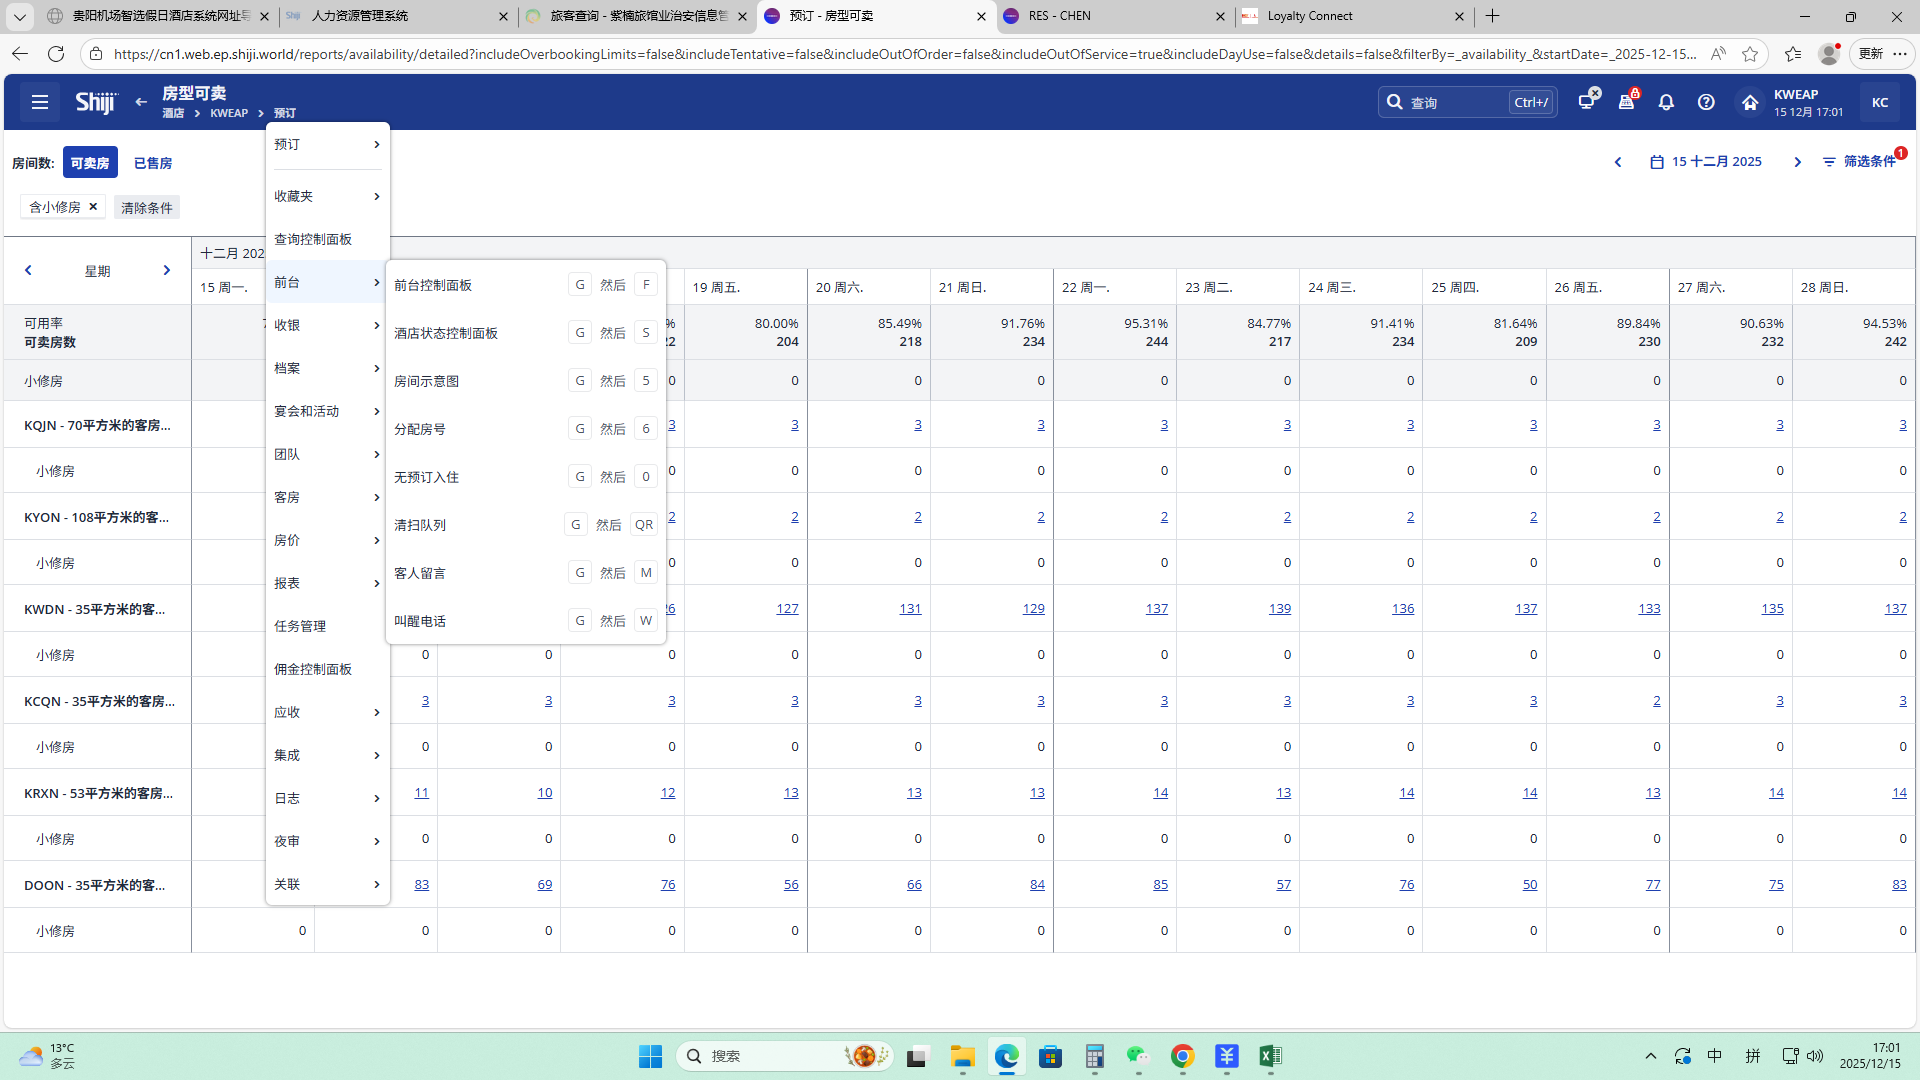Open the alerts icon with red badge

(1627, 102)
